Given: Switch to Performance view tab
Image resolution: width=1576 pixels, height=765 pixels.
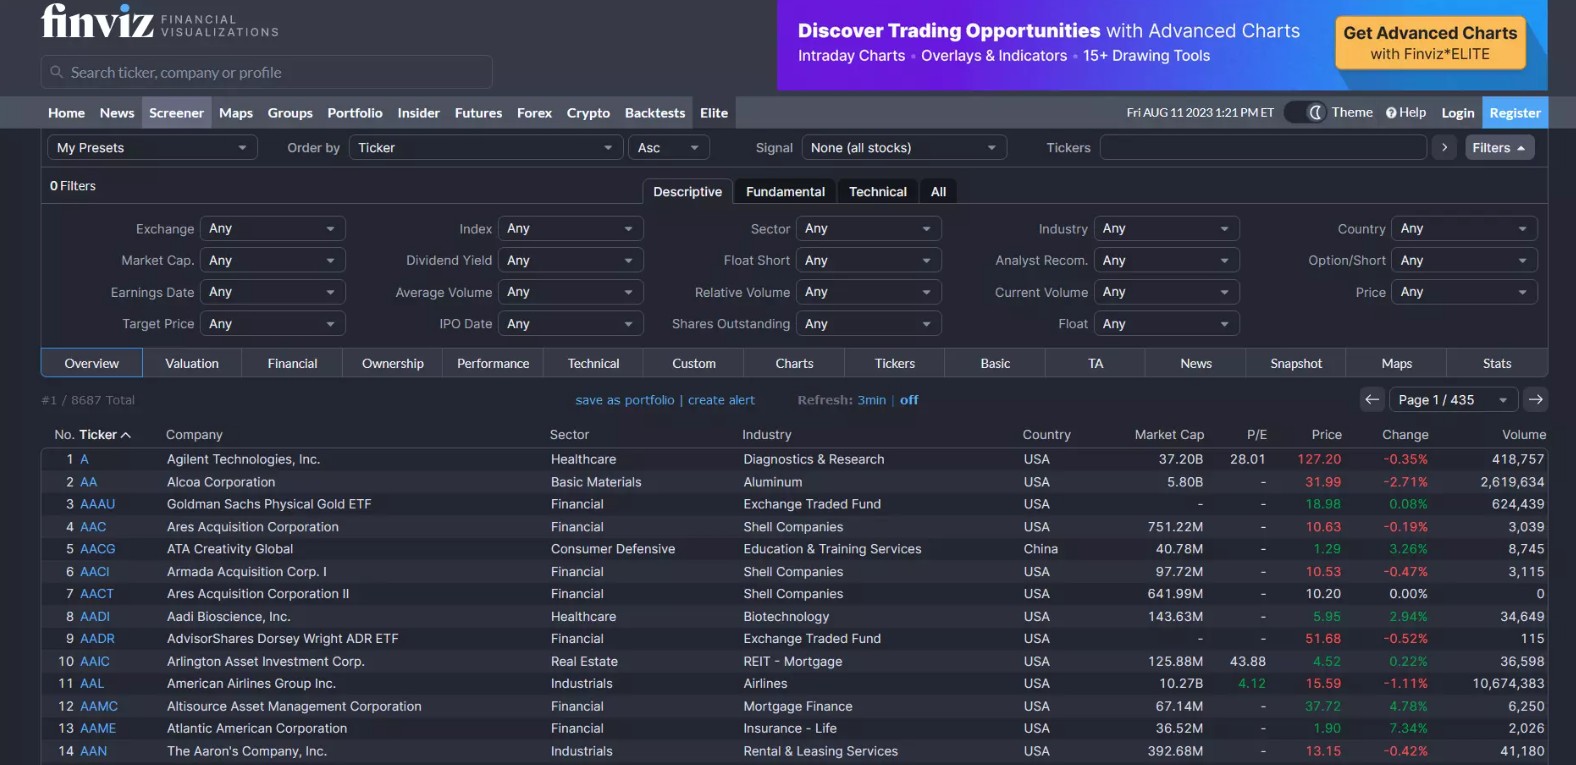Looking at the screenshot, I should pos(493,364).
